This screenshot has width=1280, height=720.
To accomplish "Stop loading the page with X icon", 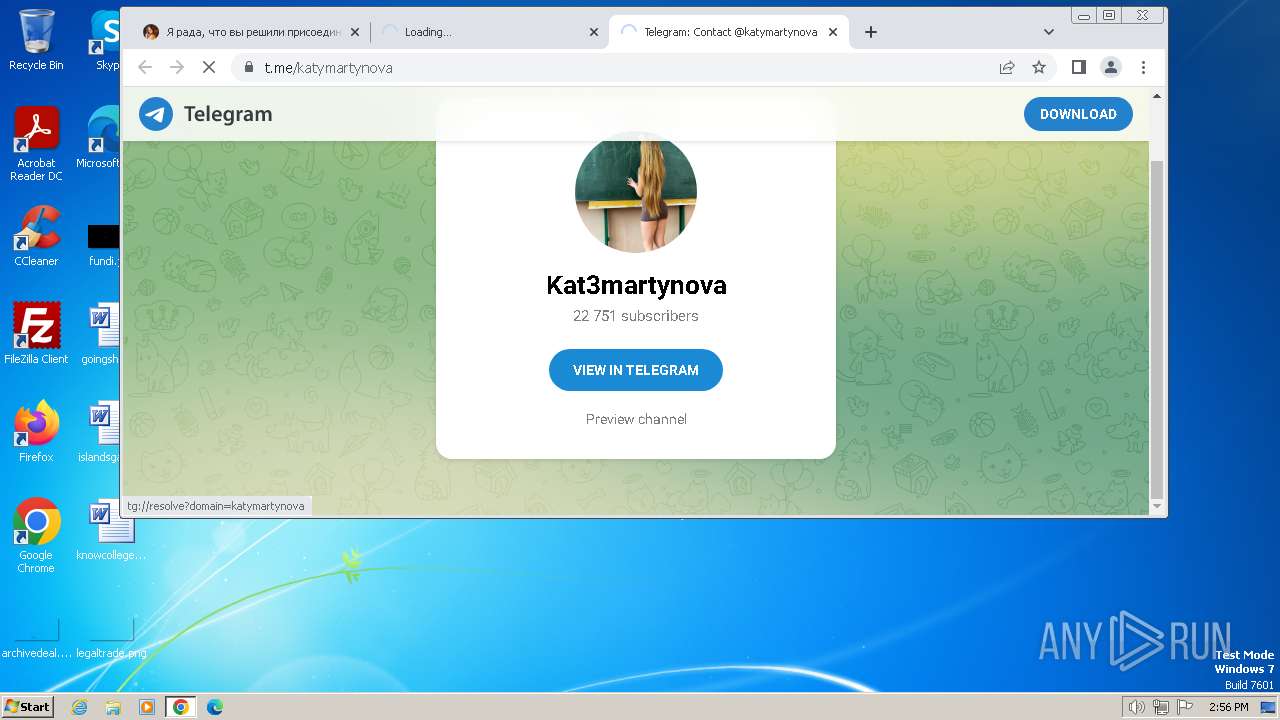I will pyautogui.click(x=209, y=67).
